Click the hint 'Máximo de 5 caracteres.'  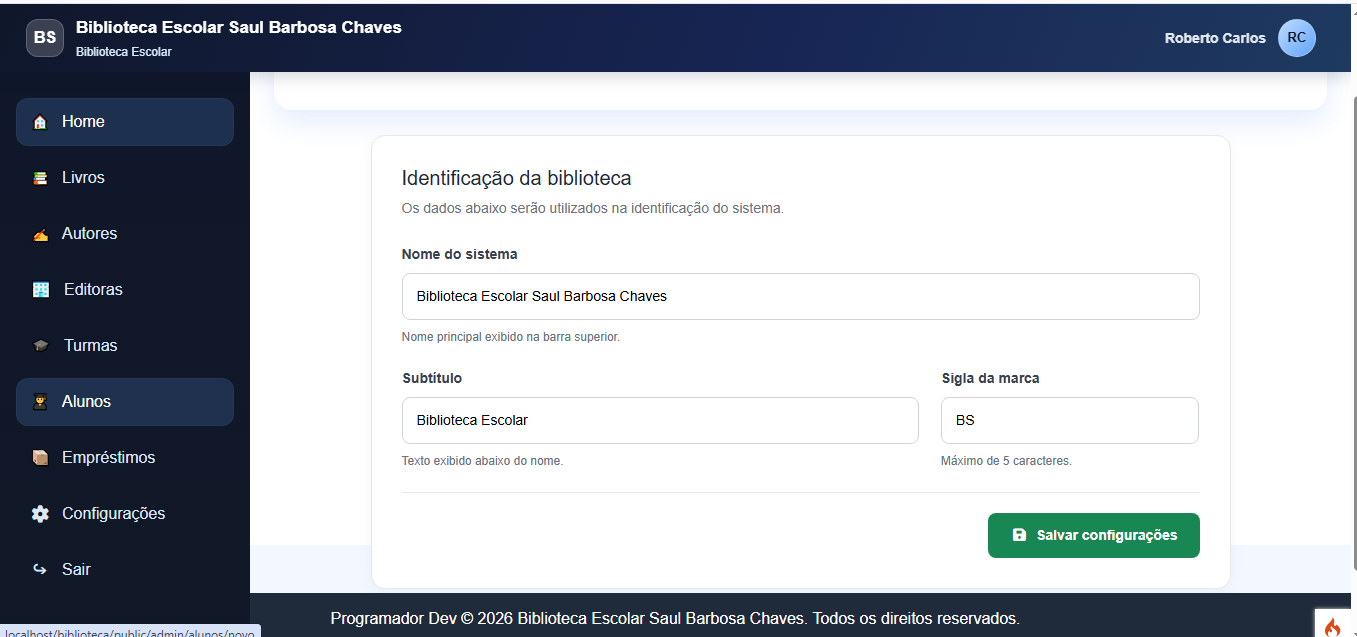pos(1006,461)
